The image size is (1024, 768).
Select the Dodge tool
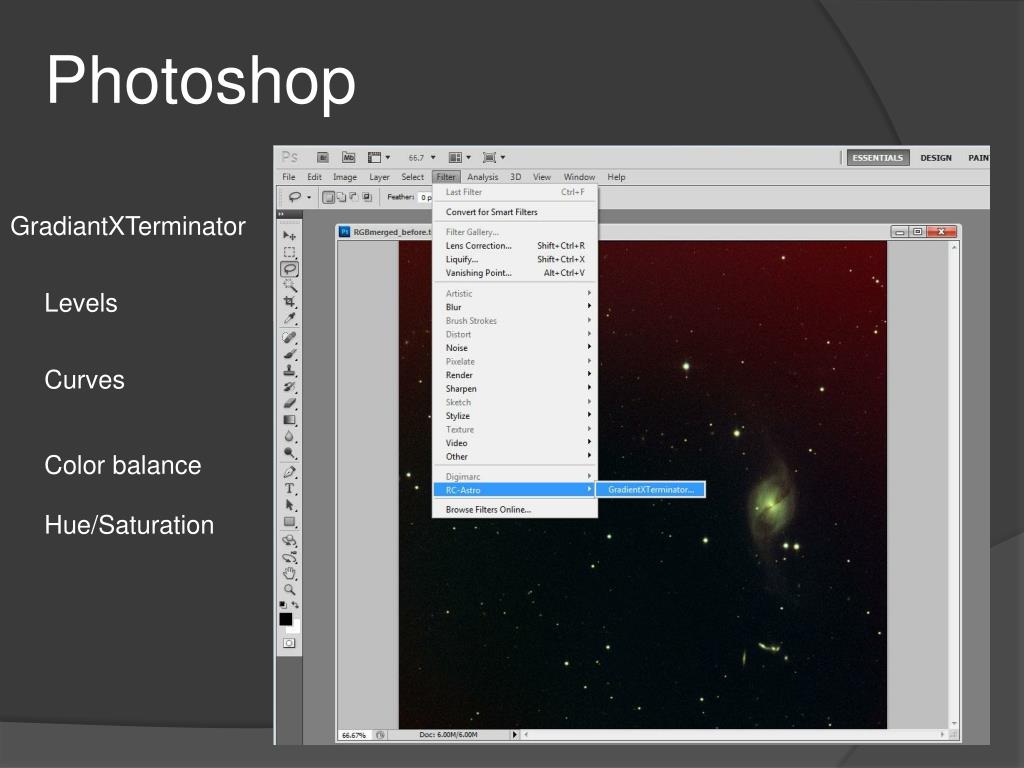click(x=289, y=453)
